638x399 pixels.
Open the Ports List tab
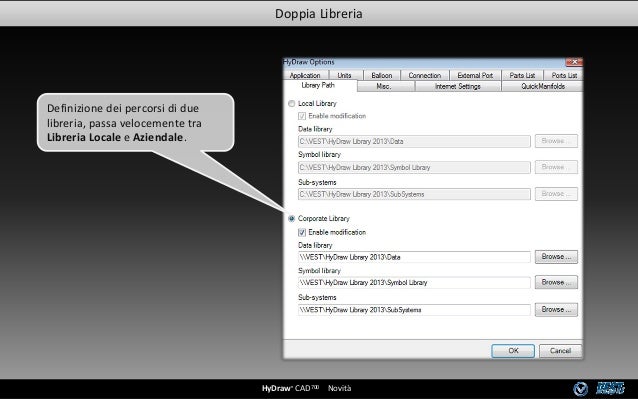point(564,75)
